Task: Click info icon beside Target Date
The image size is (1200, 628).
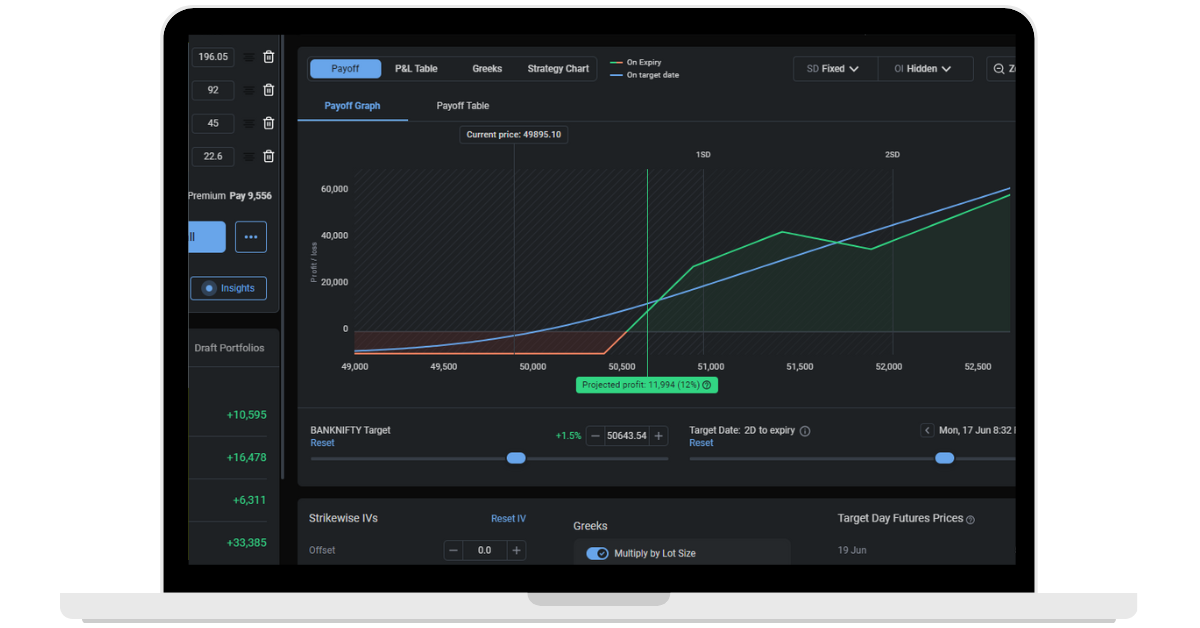Action: coord(805,431)
